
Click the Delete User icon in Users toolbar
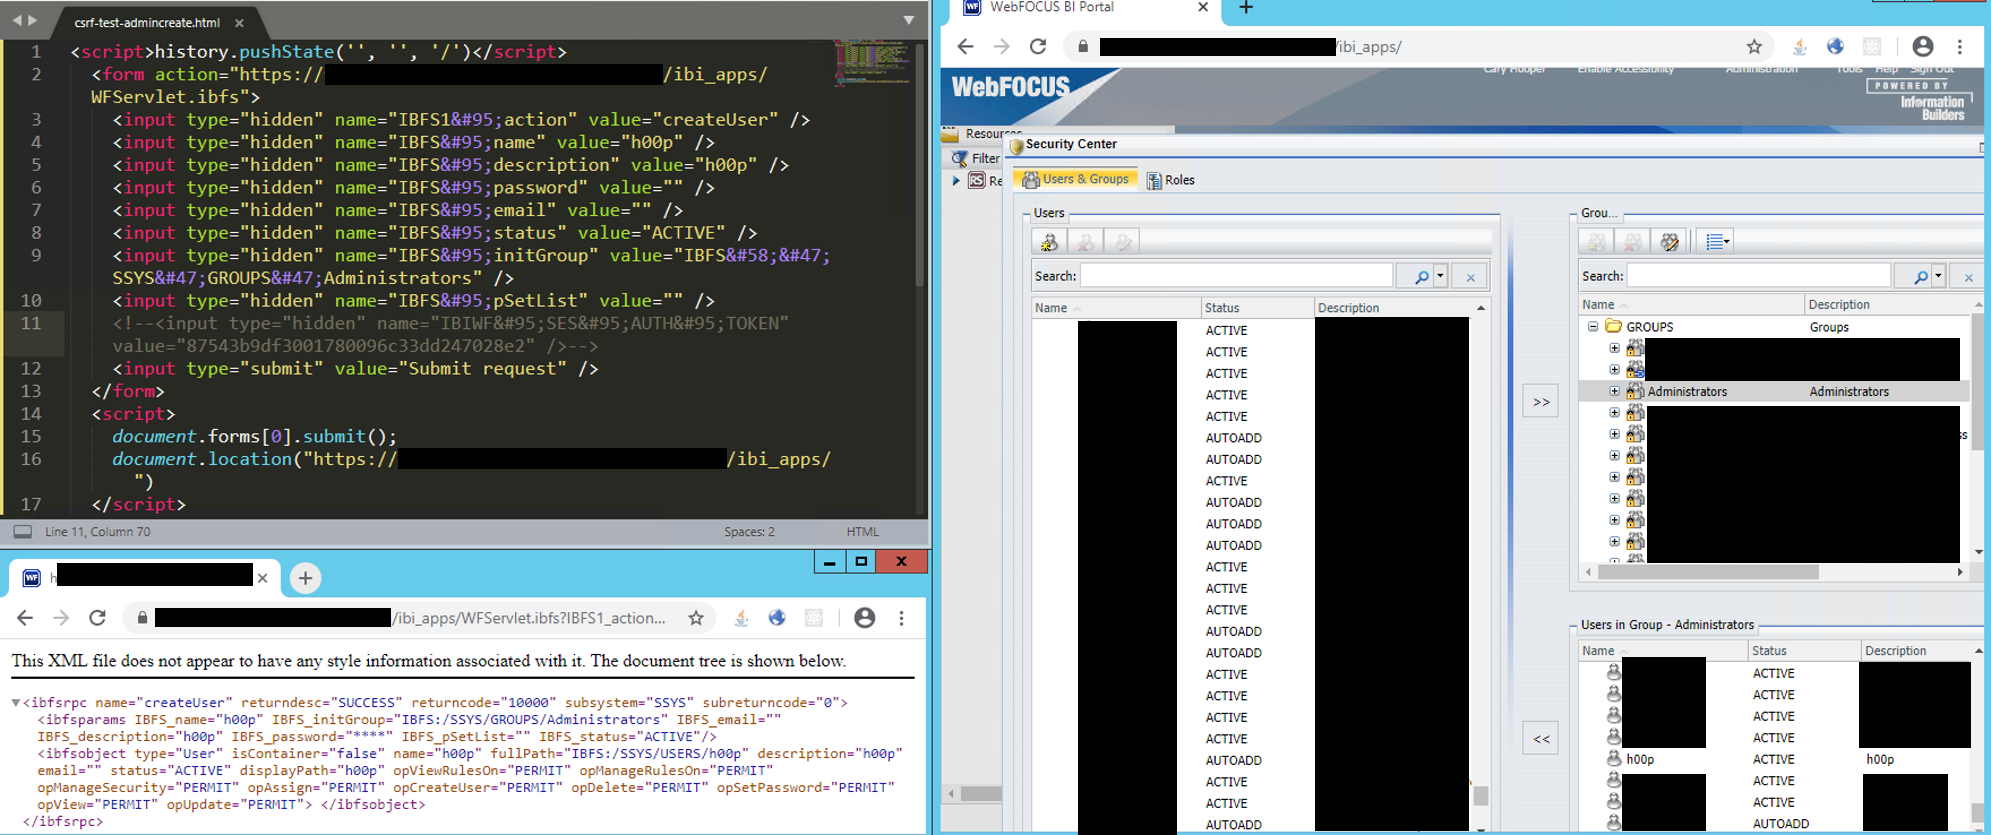pyautogui.click(x=1086, y=242)
